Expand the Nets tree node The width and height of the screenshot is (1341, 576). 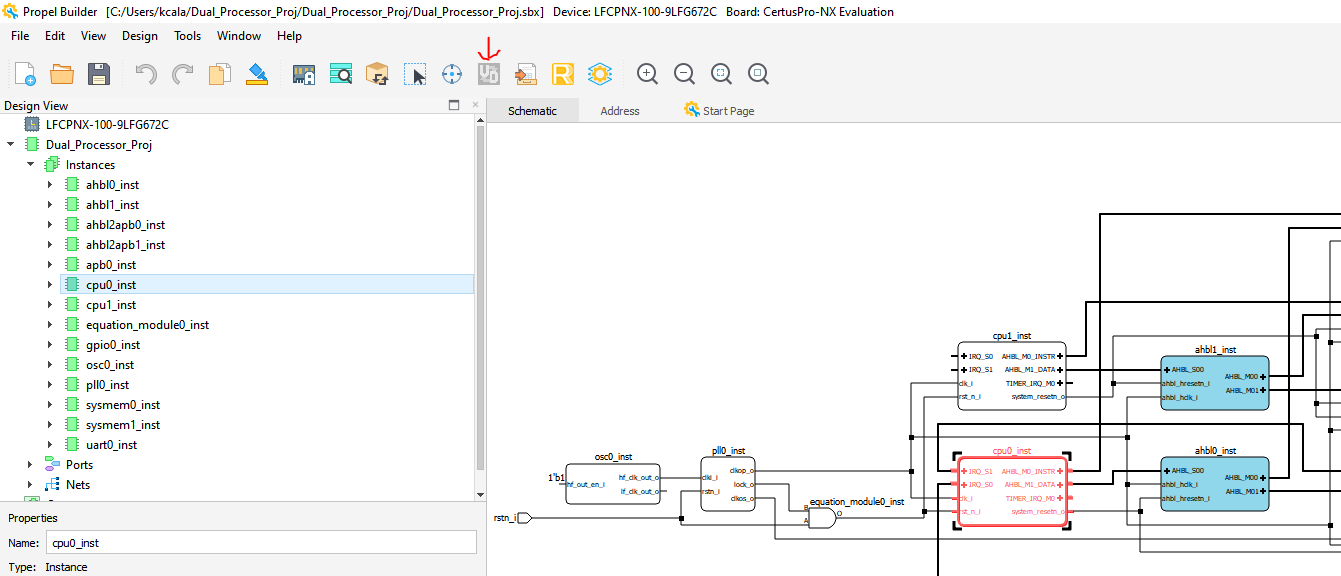coord(30,485)
